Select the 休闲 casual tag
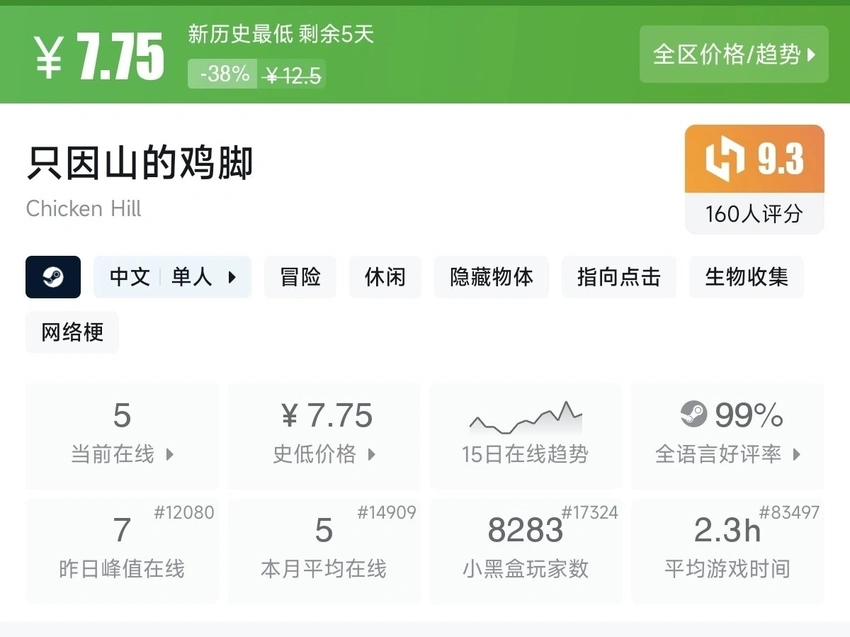The image size is (850, 637). [x=385, y=277]
